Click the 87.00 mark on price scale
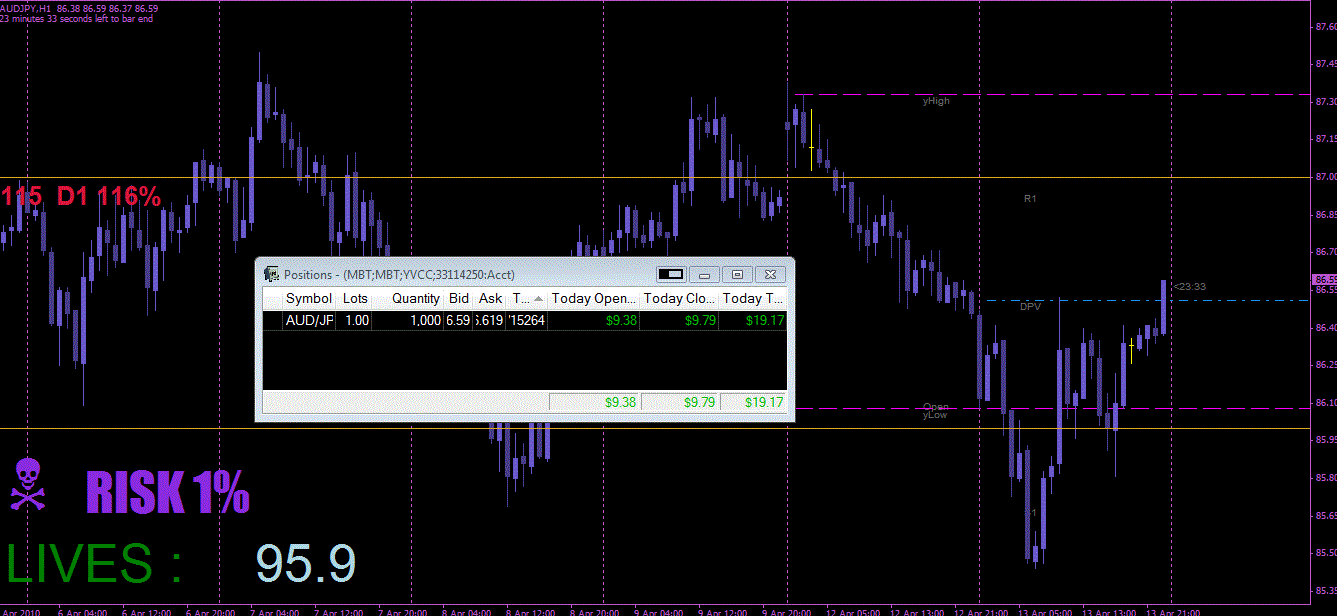 pos(1324,177)
